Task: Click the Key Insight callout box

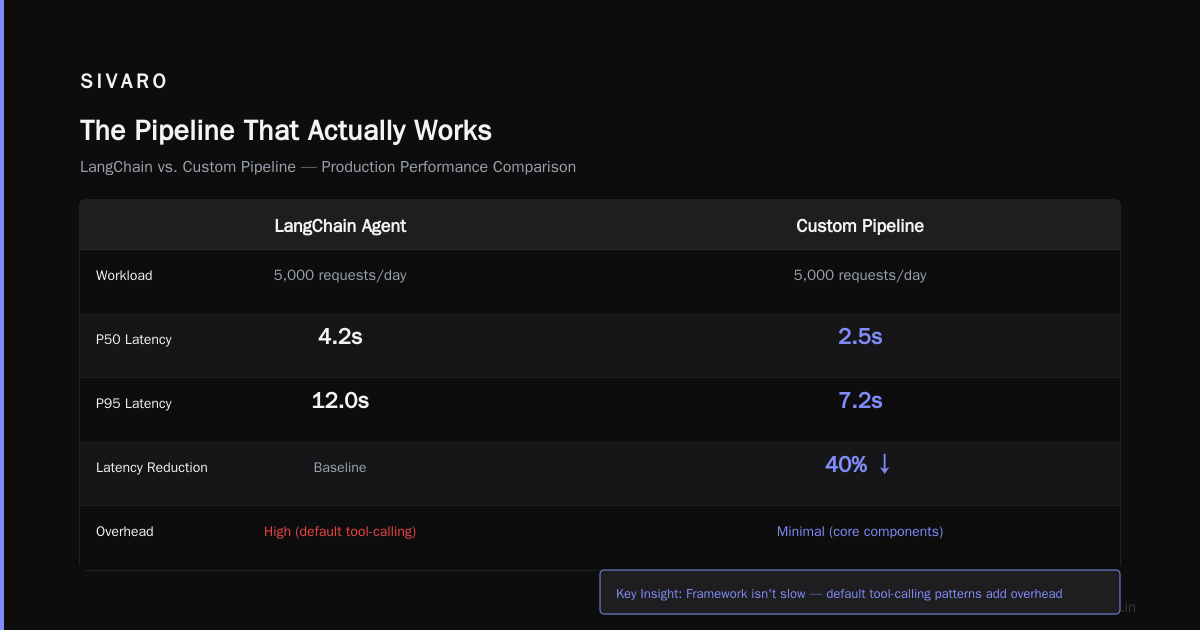Action: (860, 592)
